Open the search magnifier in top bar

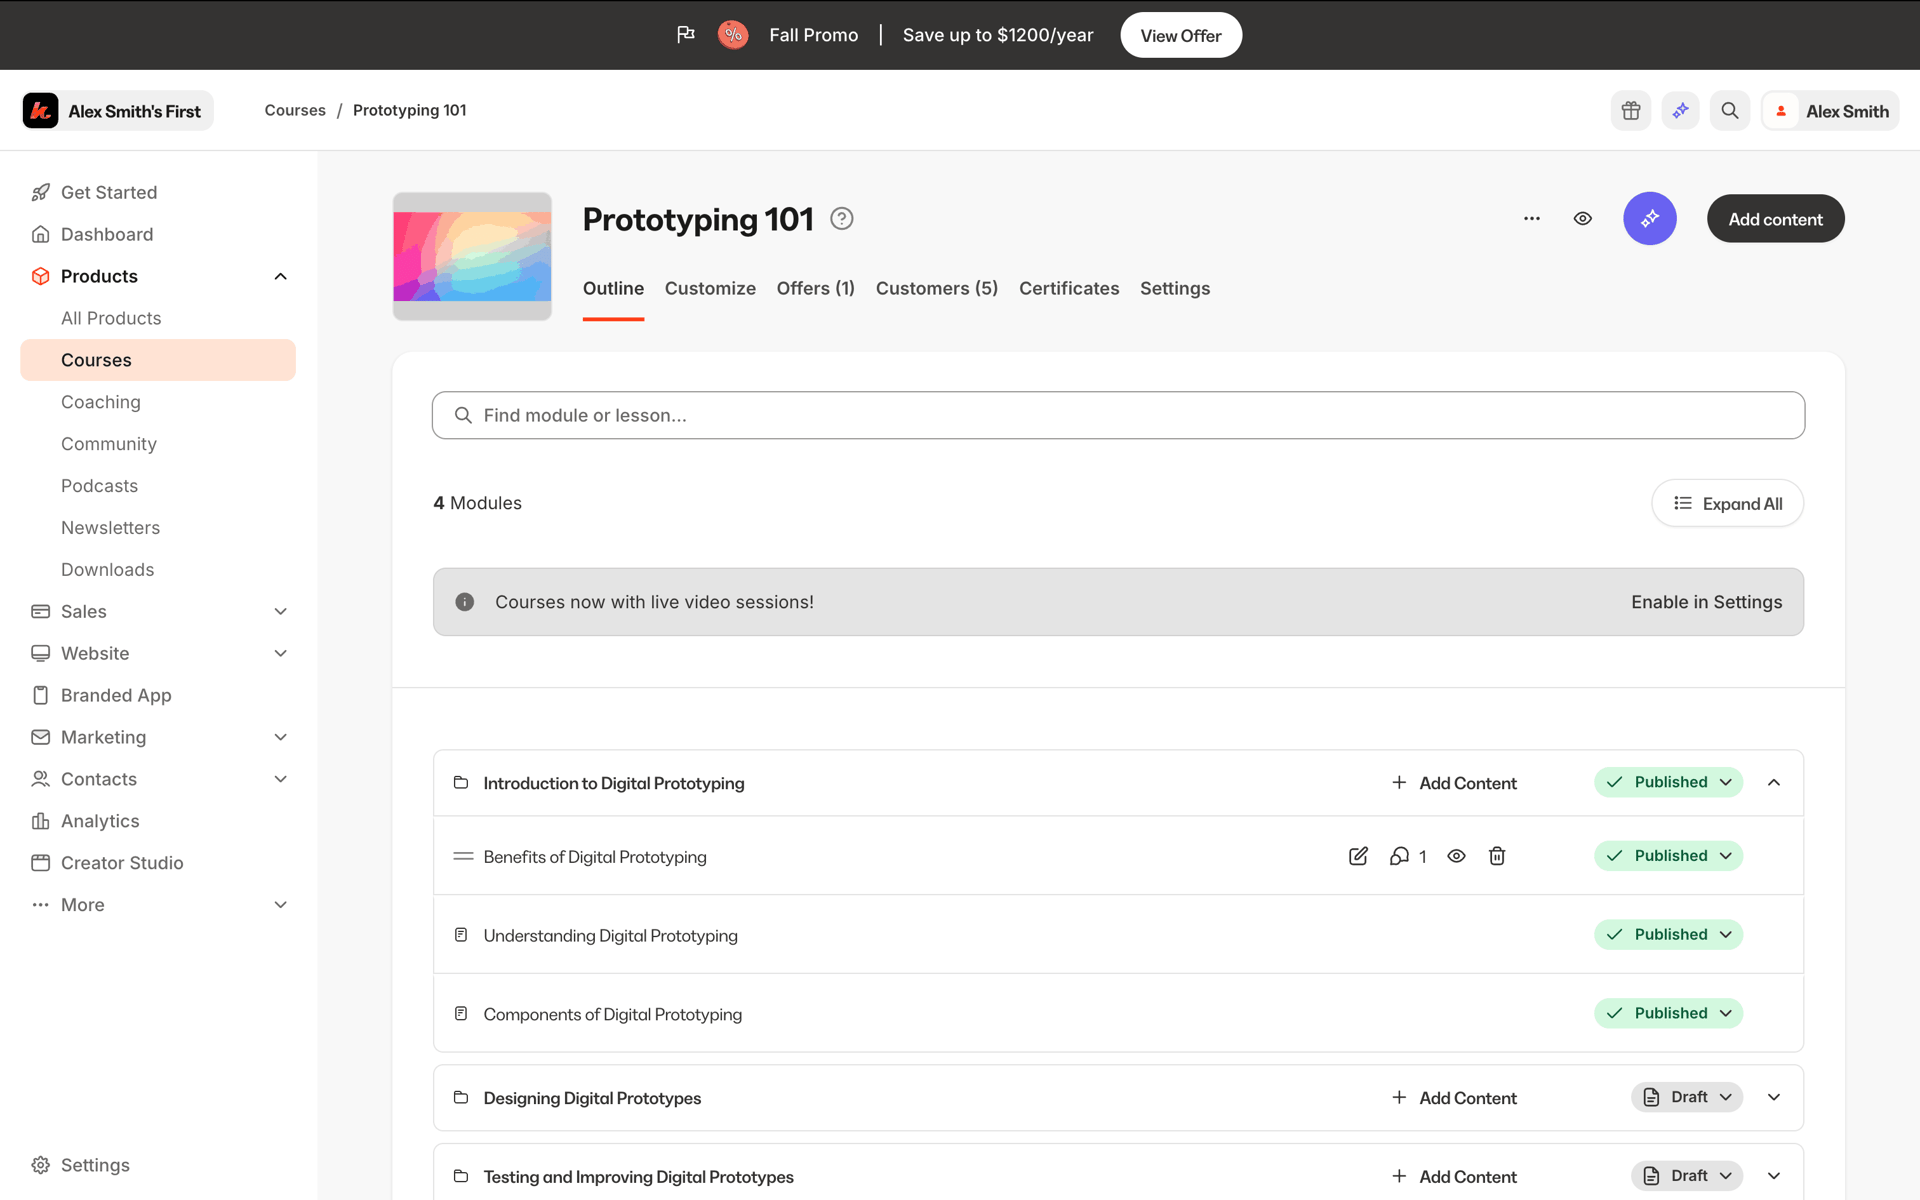[x=1730, y=111]
